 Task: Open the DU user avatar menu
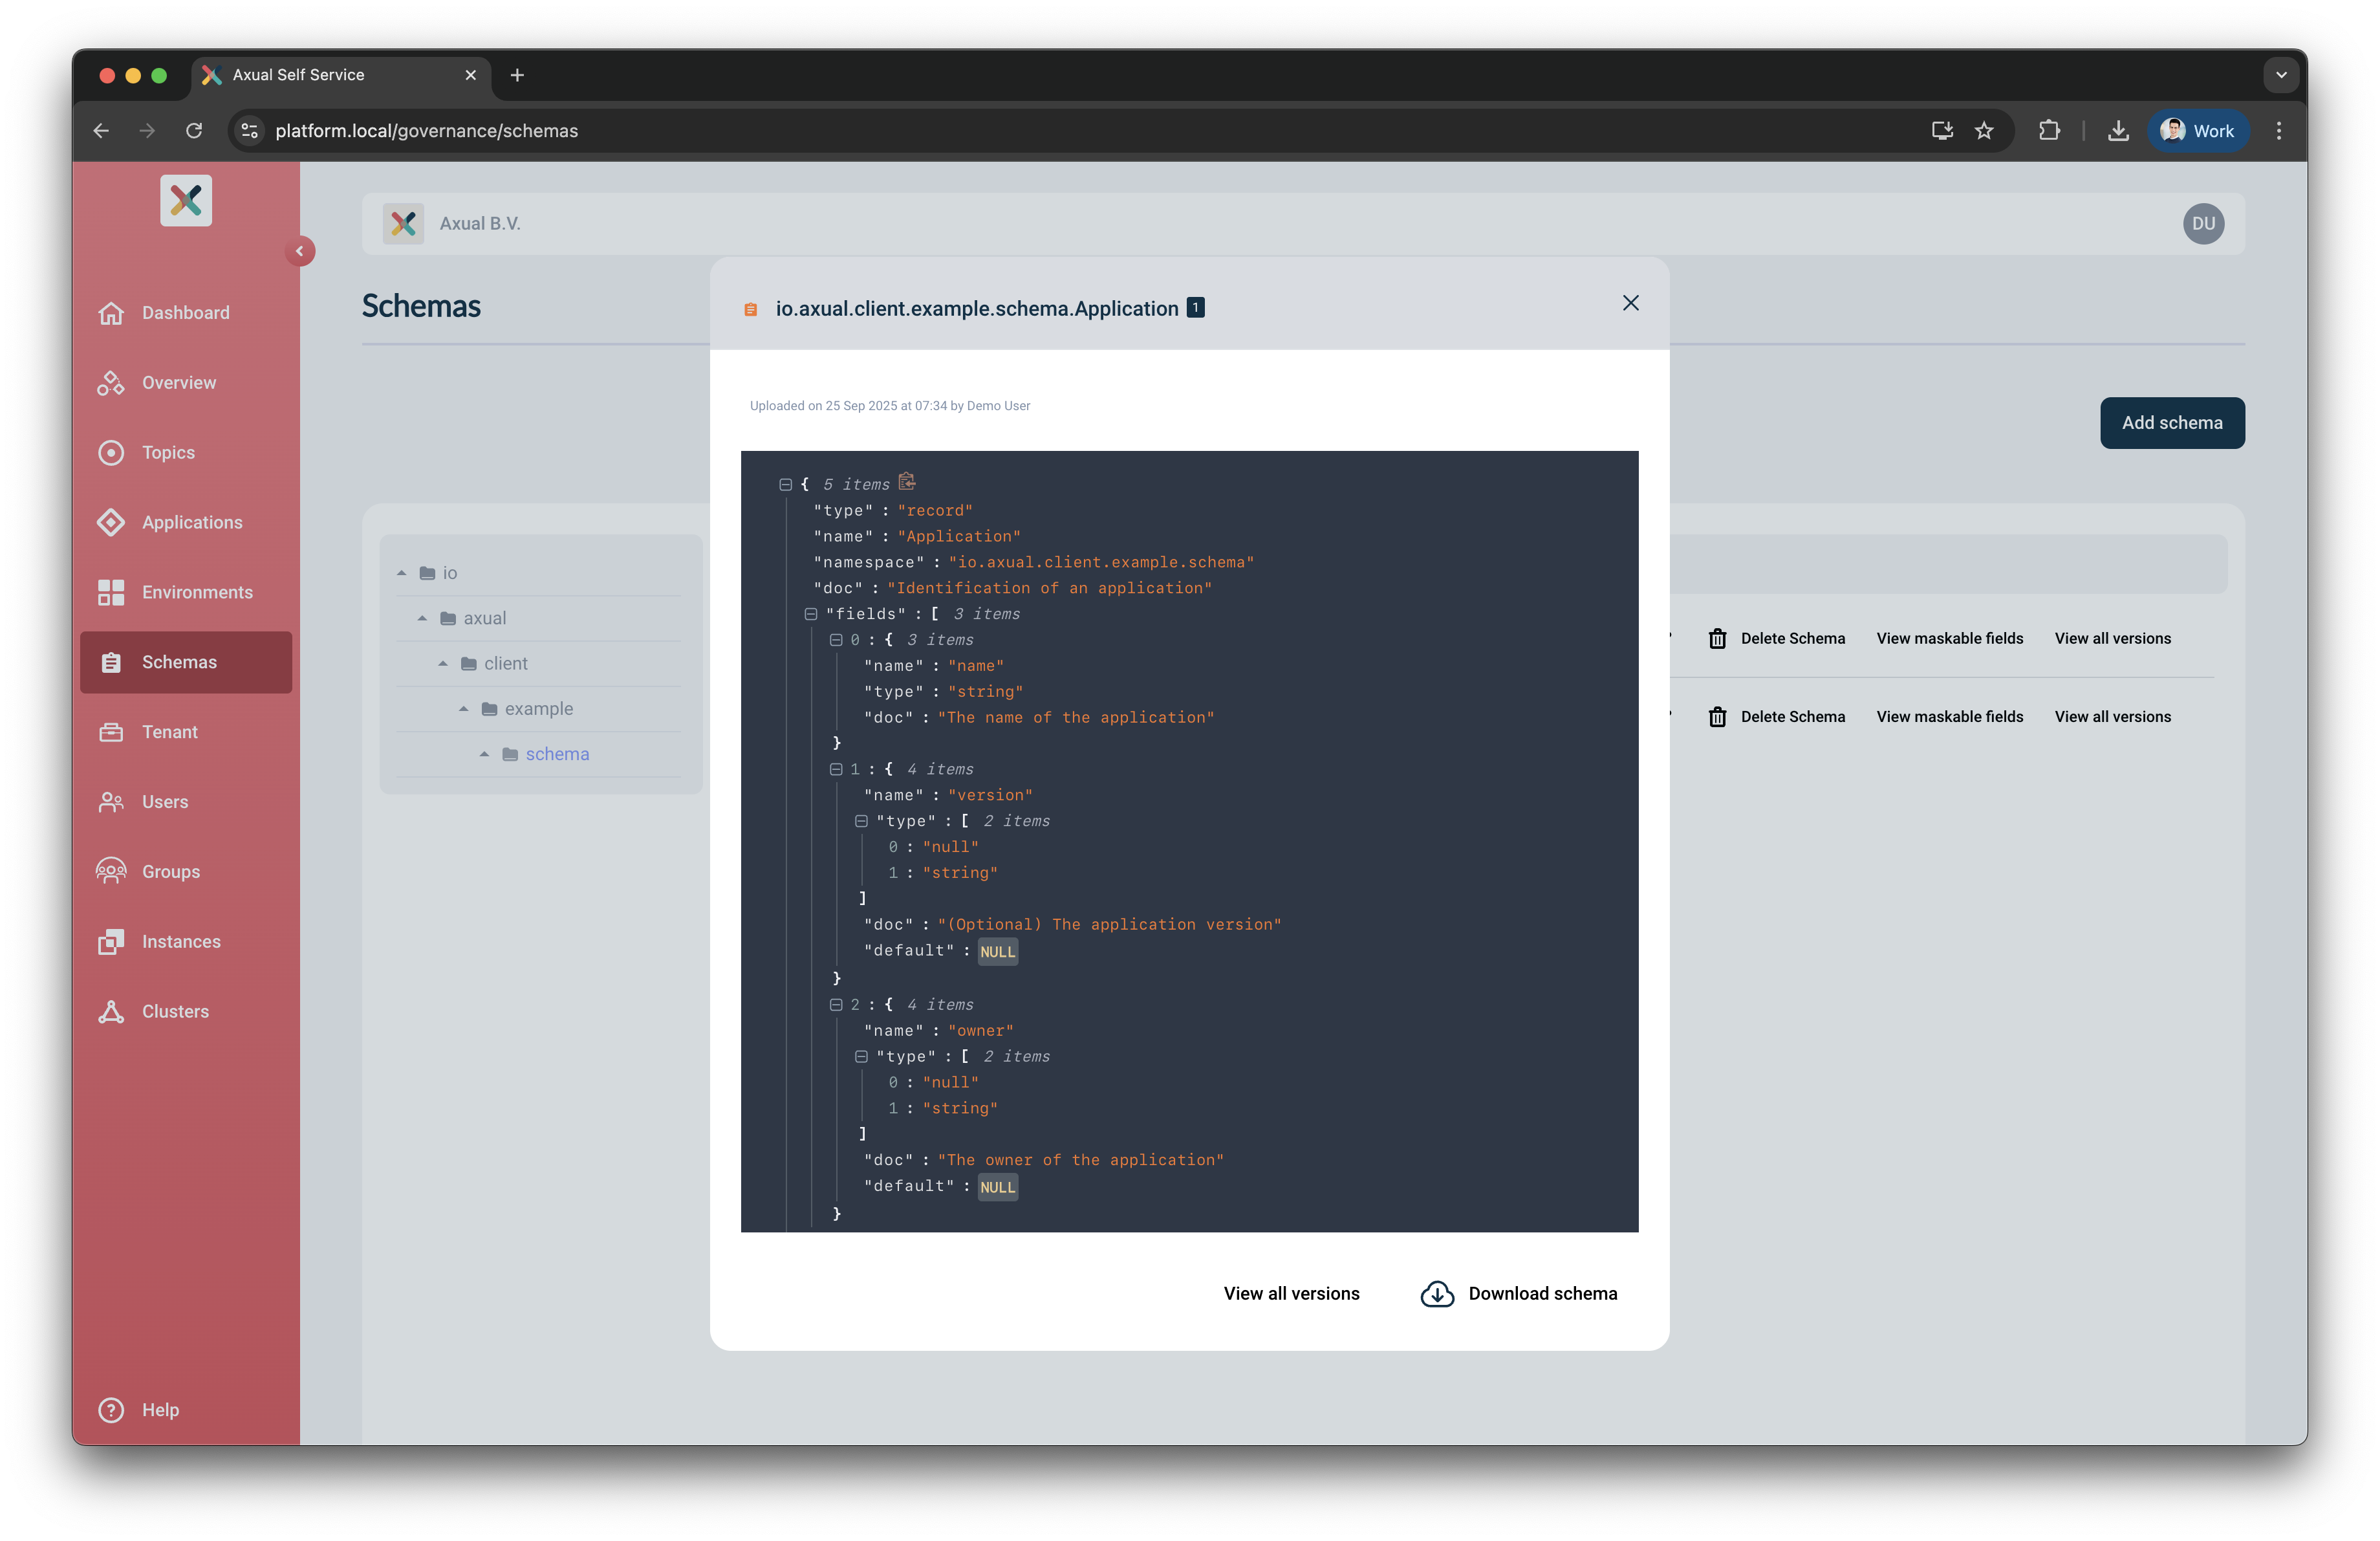pos(2203,224)
